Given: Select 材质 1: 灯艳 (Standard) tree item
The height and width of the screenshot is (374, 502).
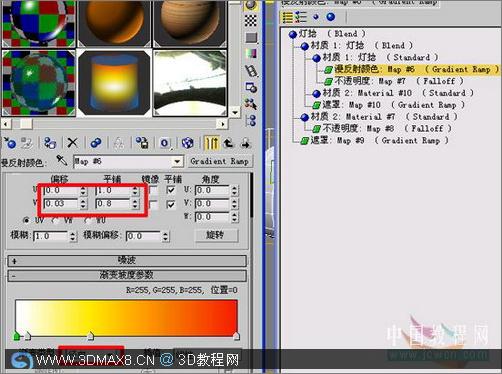Looking at the screenshot, I should coord(375,57).
